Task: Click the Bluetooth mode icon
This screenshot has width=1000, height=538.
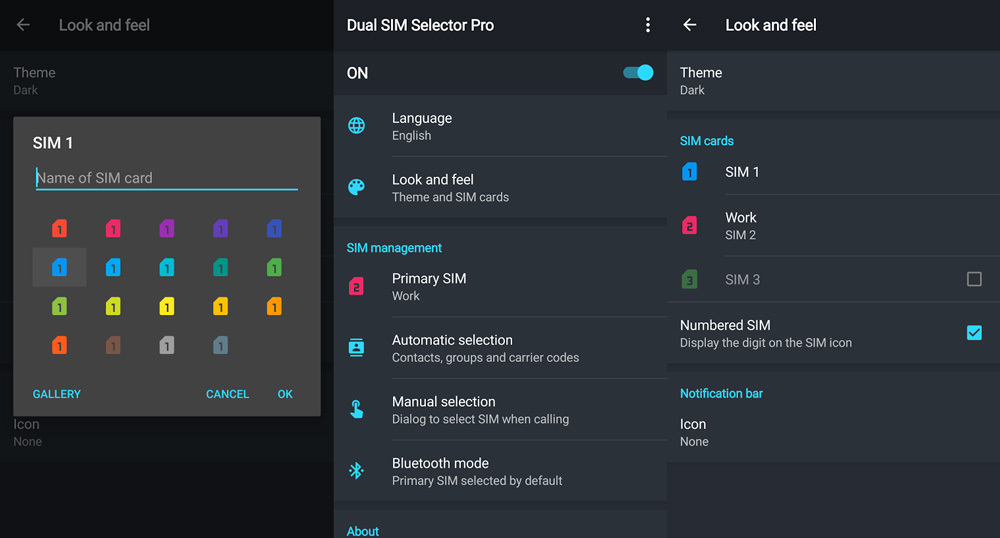Action: click(x=356, y=471)
